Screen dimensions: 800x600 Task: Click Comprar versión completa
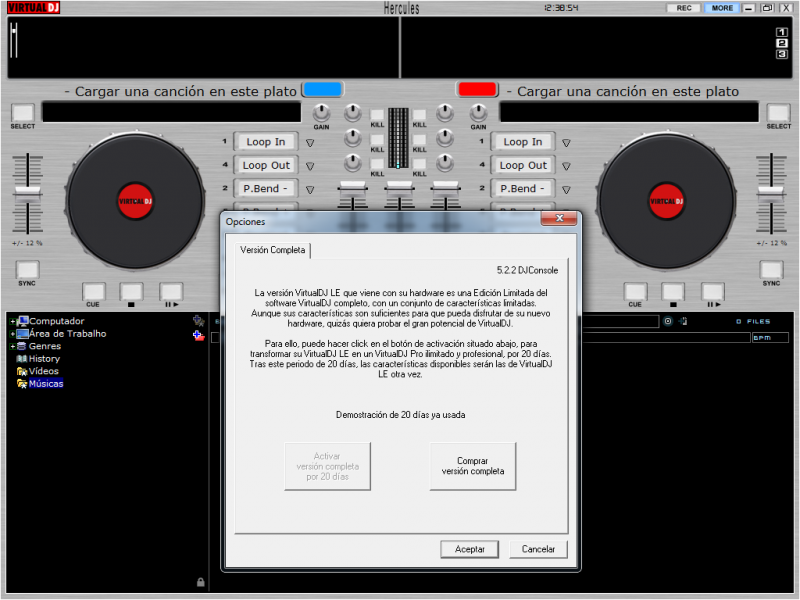[473, 466]
